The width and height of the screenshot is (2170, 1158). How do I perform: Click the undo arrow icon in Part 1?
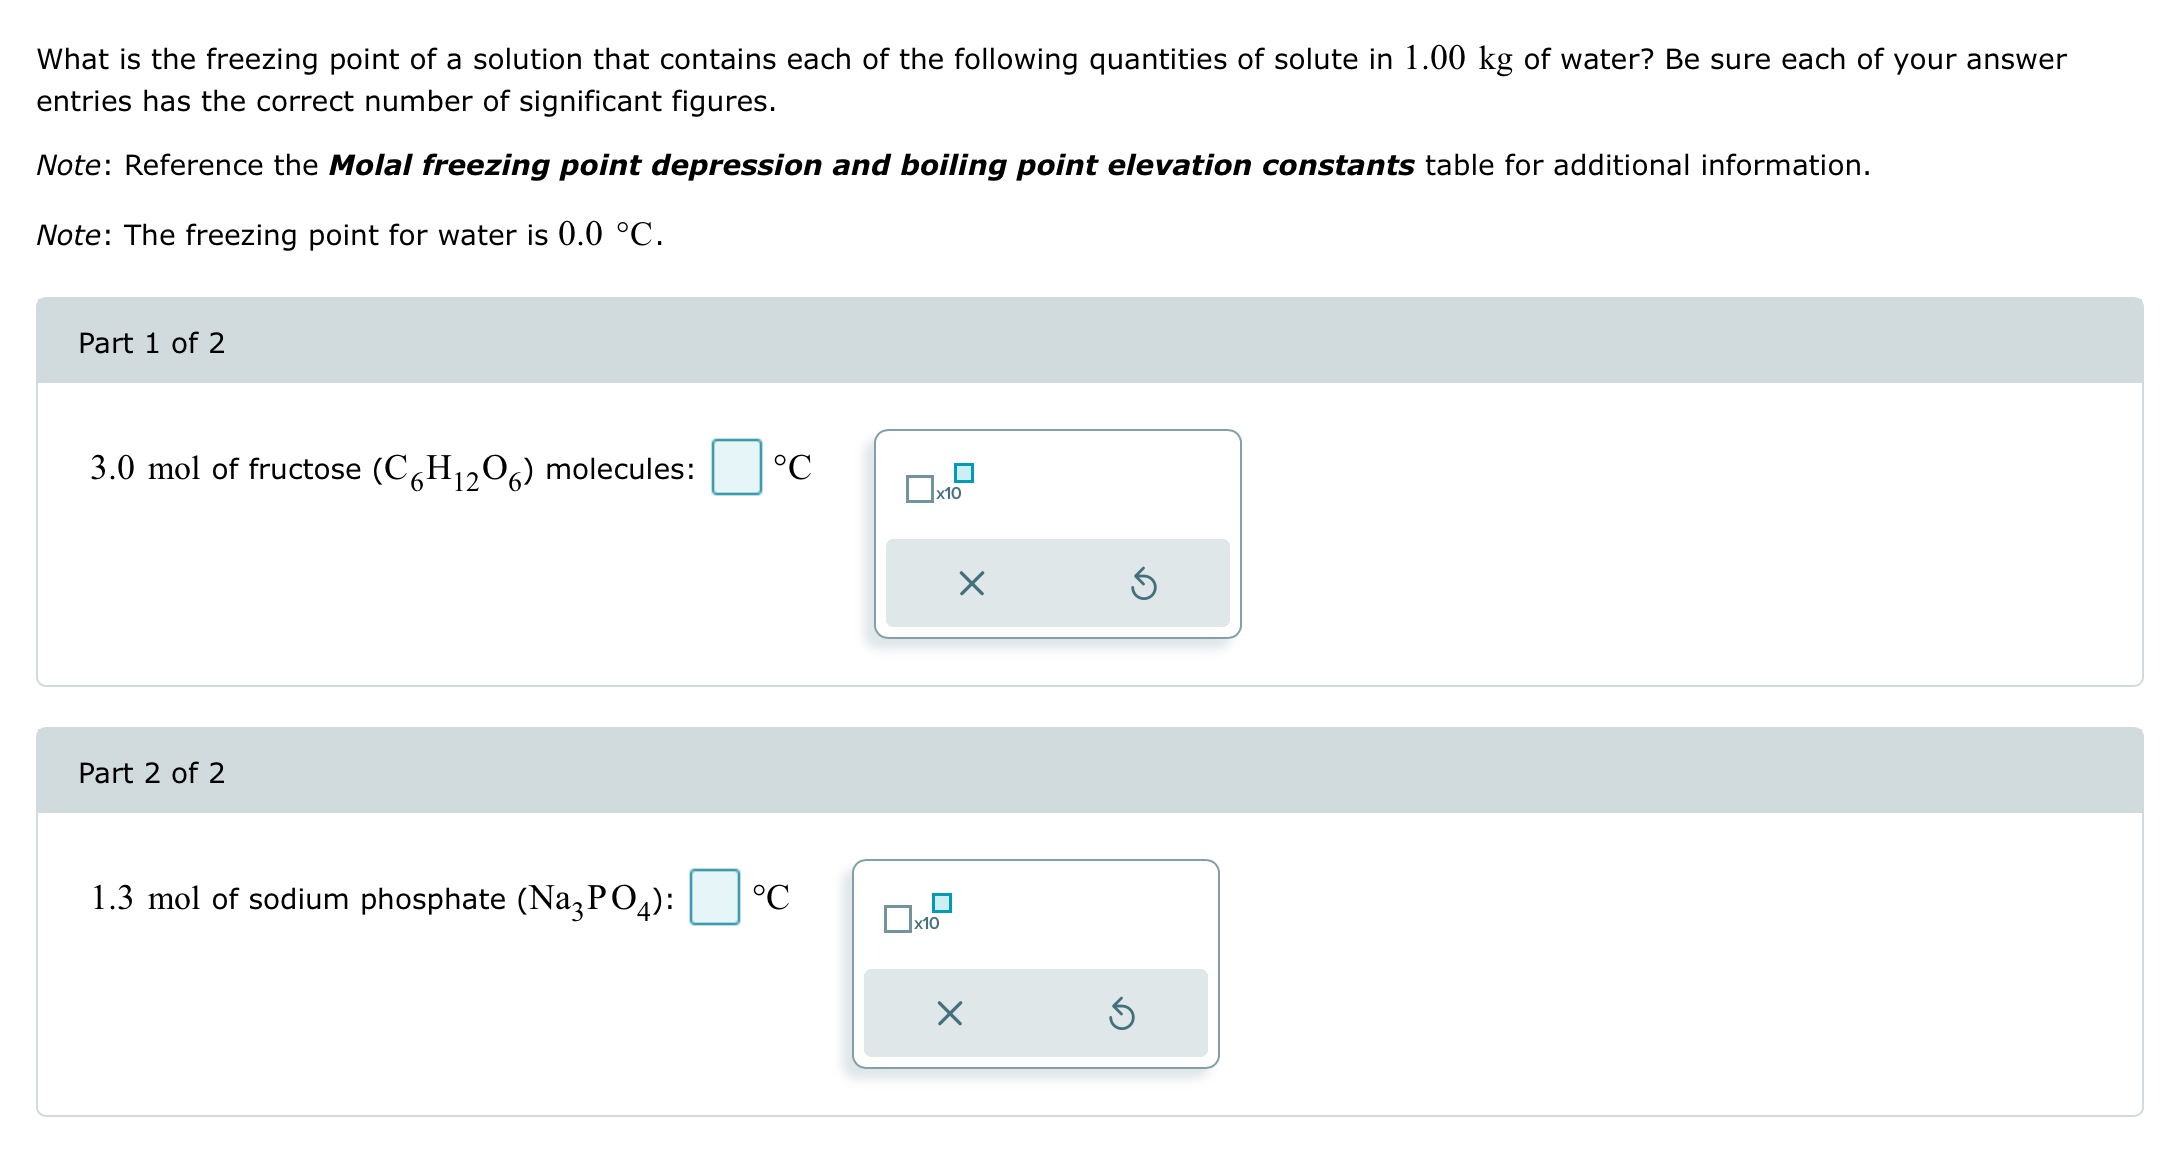point(1144,583)
